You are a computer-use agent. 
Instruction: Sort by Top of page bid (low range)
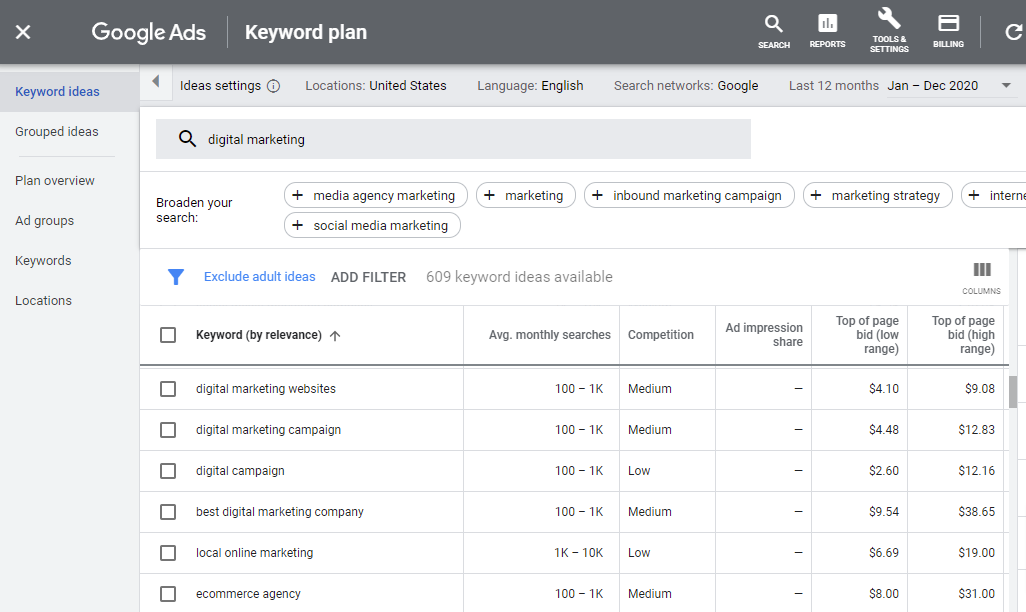867,335
